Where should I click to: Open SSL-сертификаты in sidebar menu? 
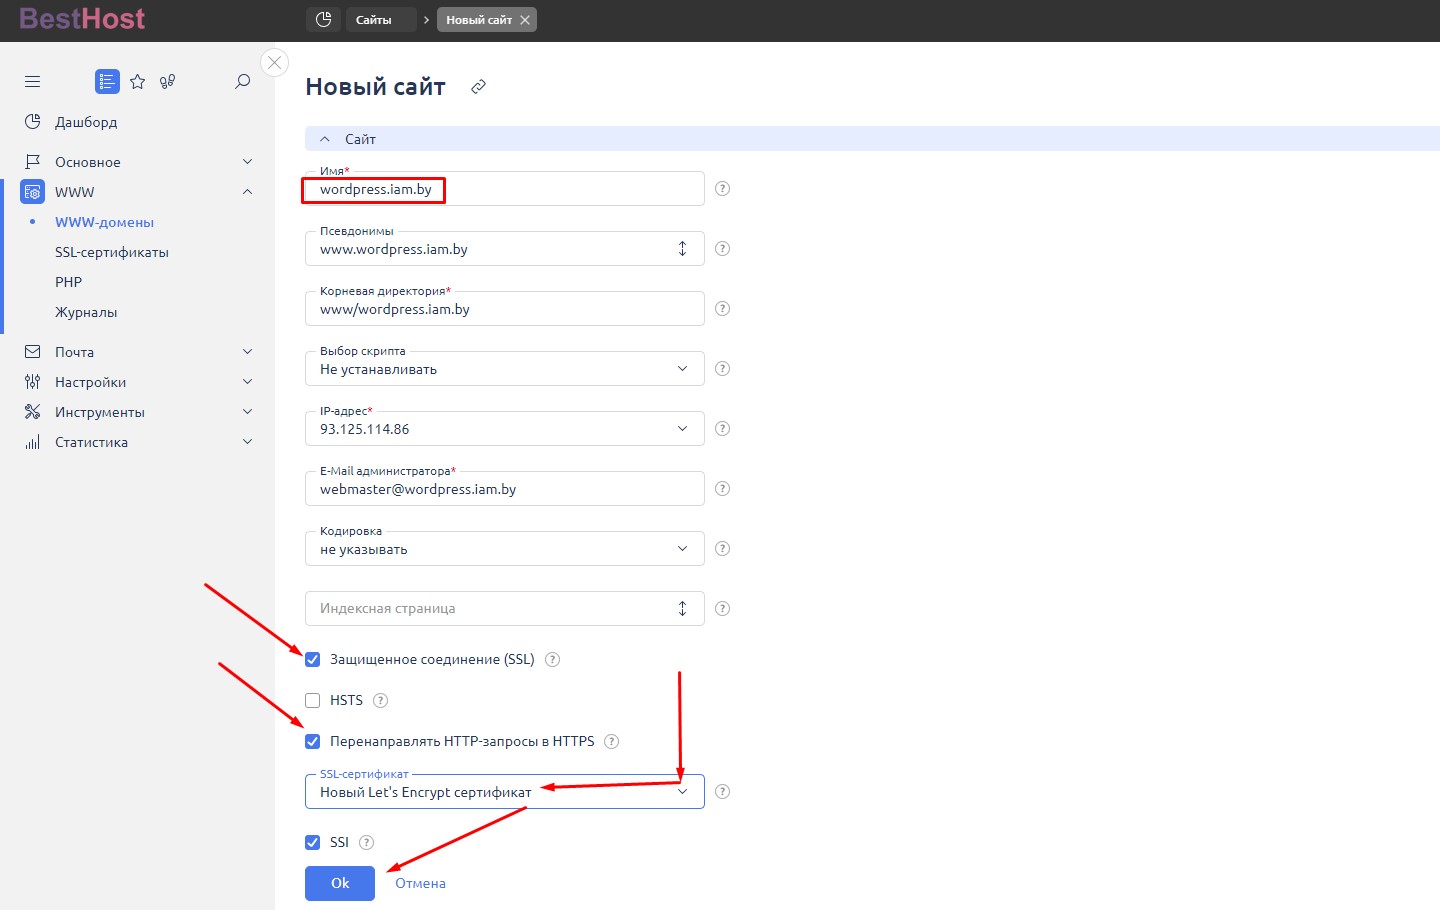(x=112, y=252)
